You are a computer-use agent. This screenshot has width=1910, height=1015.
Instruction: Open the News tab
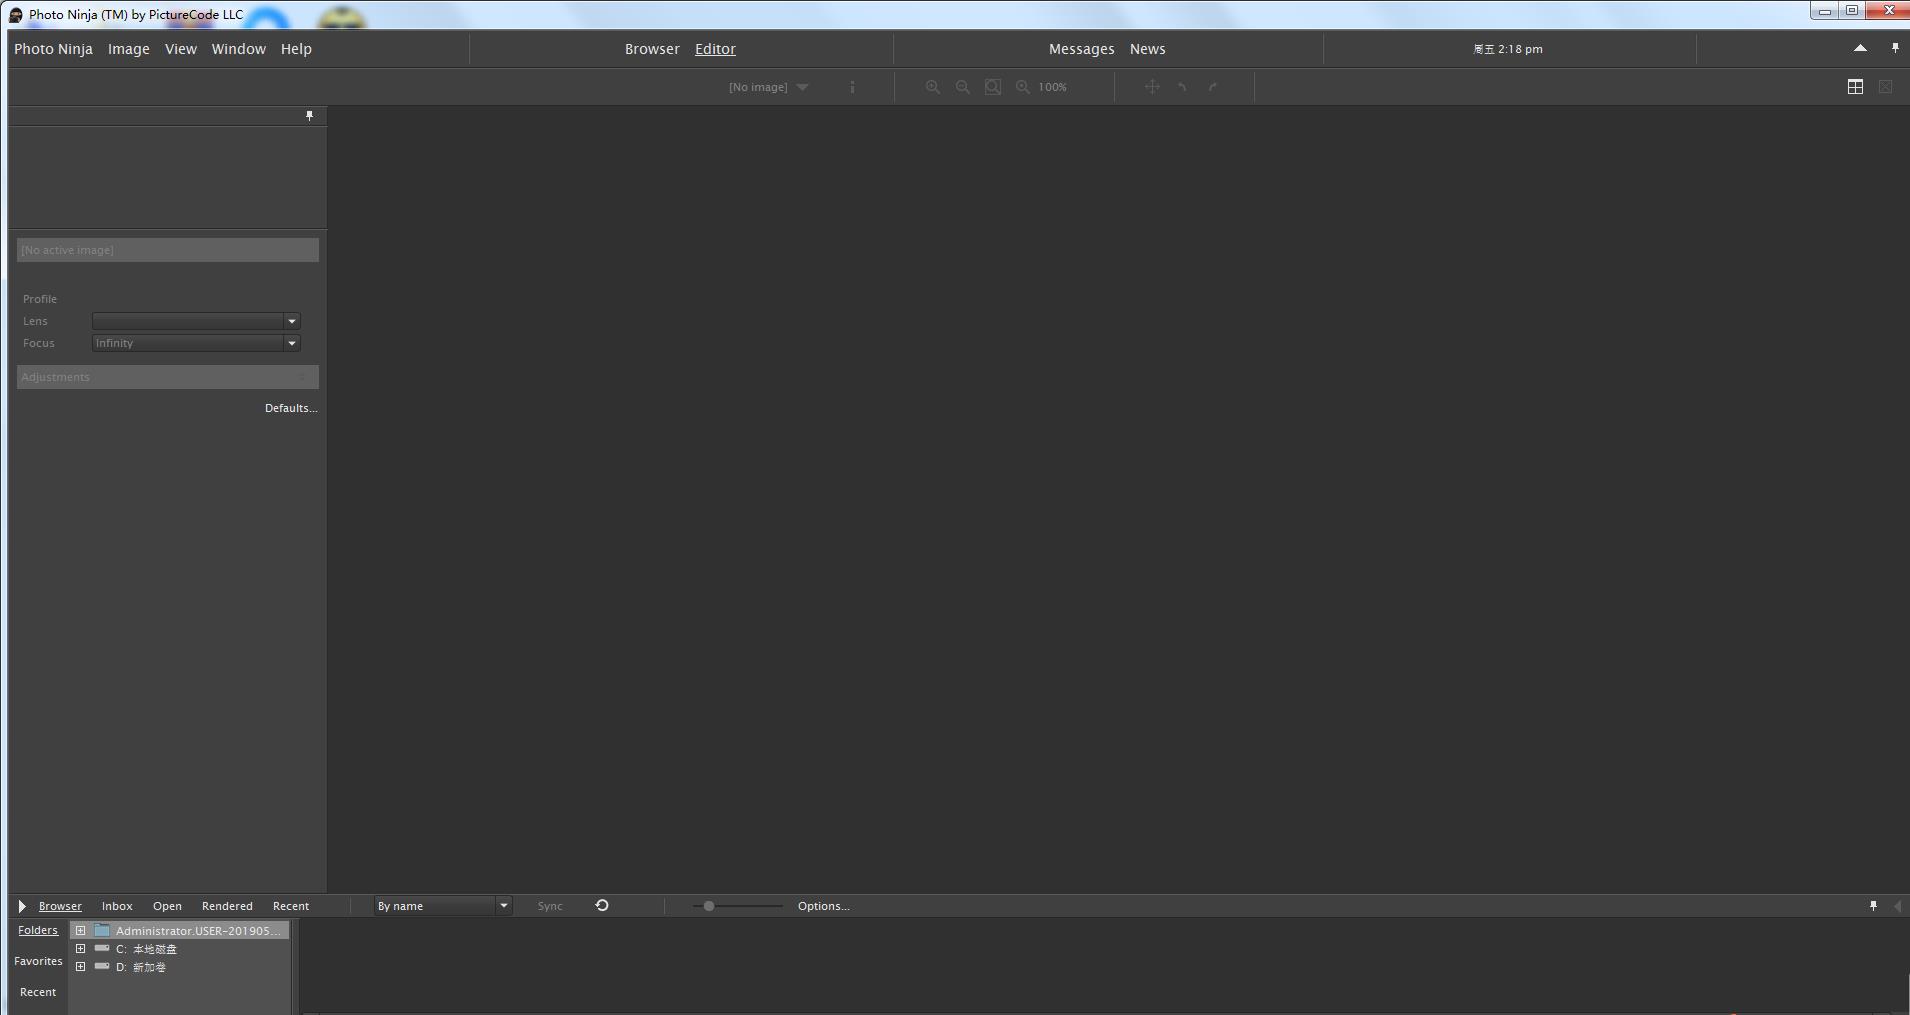point(1147,49)
